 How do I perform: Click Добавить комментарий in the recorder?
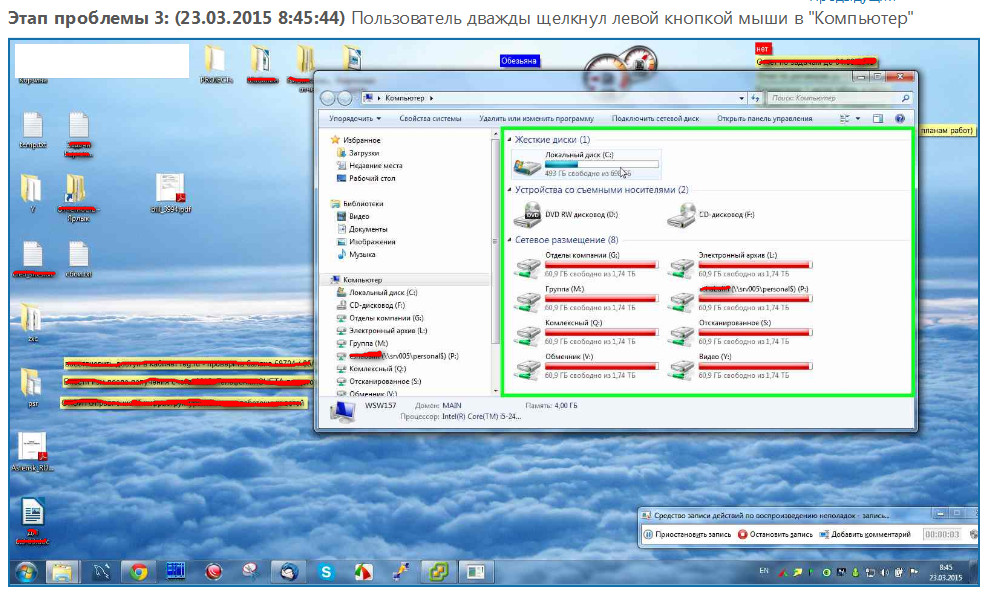coord(865,534)
